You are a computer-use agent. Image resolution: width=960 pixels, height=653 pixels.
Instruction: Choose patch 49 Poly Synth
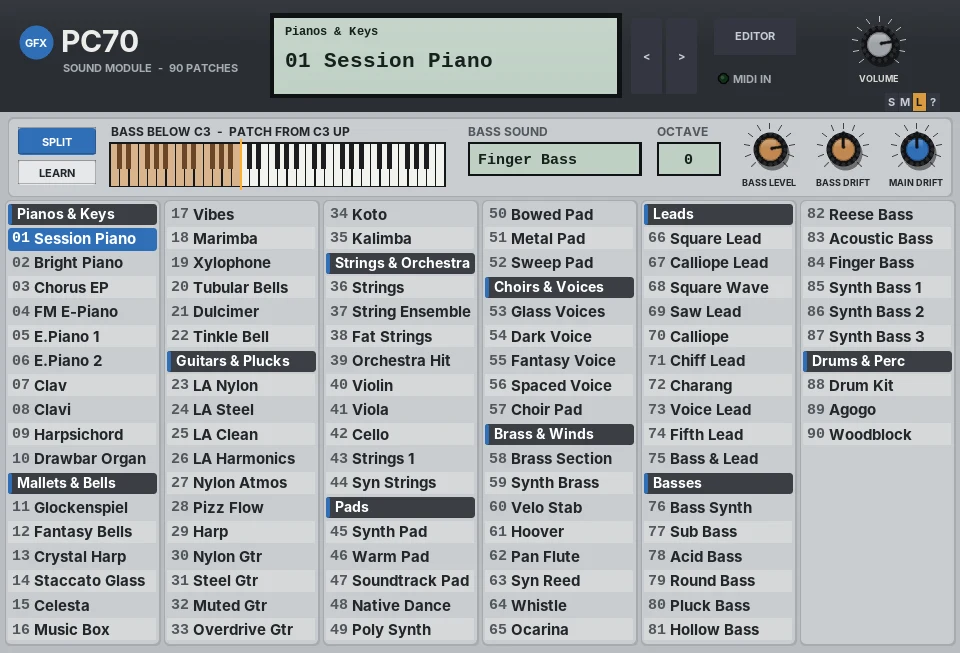click(400, 630)
